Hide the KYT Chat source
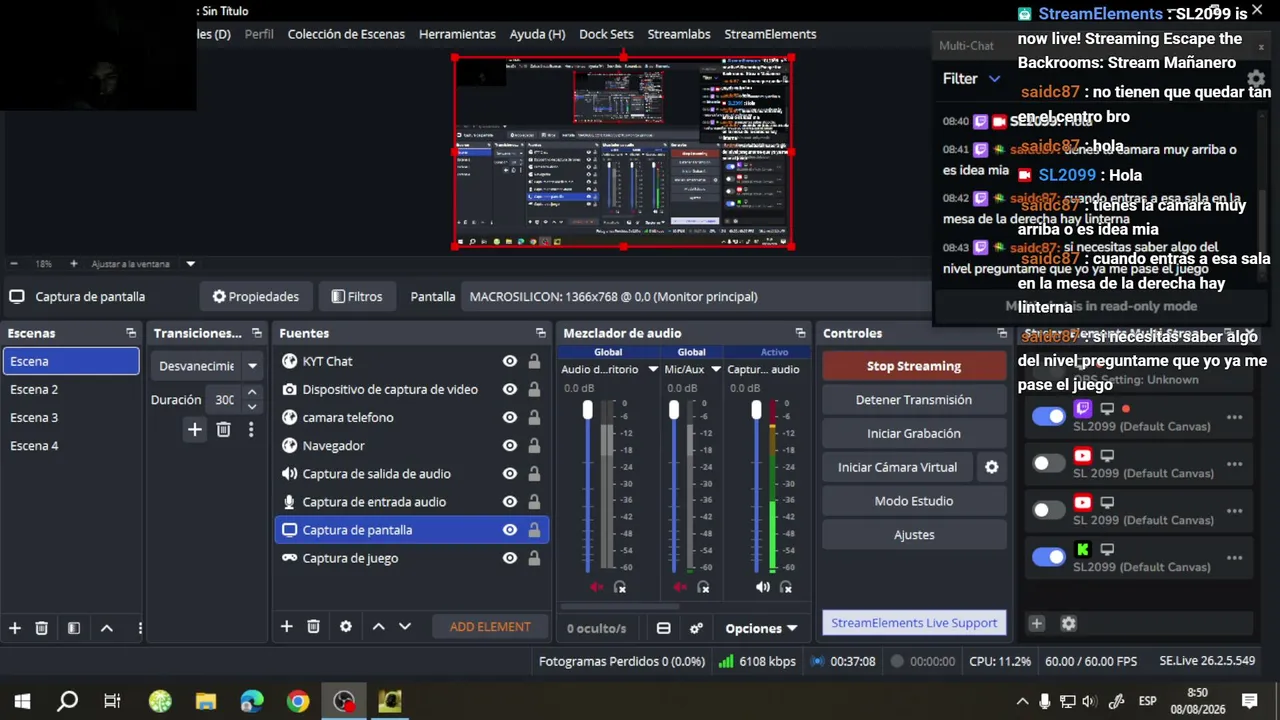 [510, 361]
